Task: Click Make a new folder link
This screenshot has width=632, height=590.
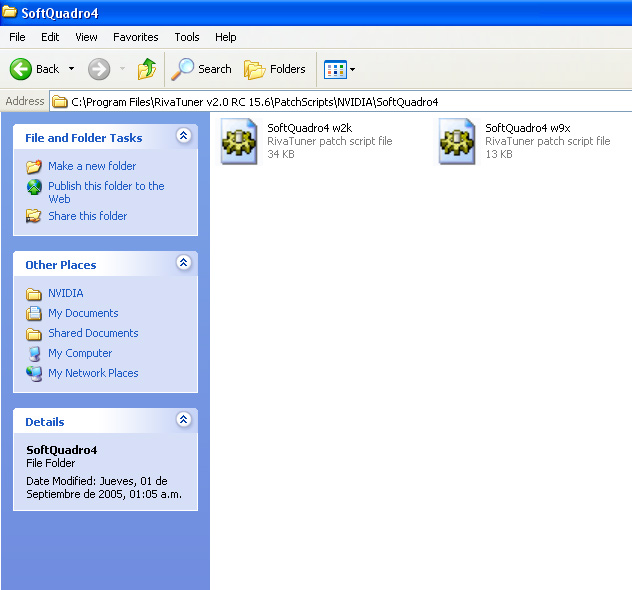Action: coord(92,166)
